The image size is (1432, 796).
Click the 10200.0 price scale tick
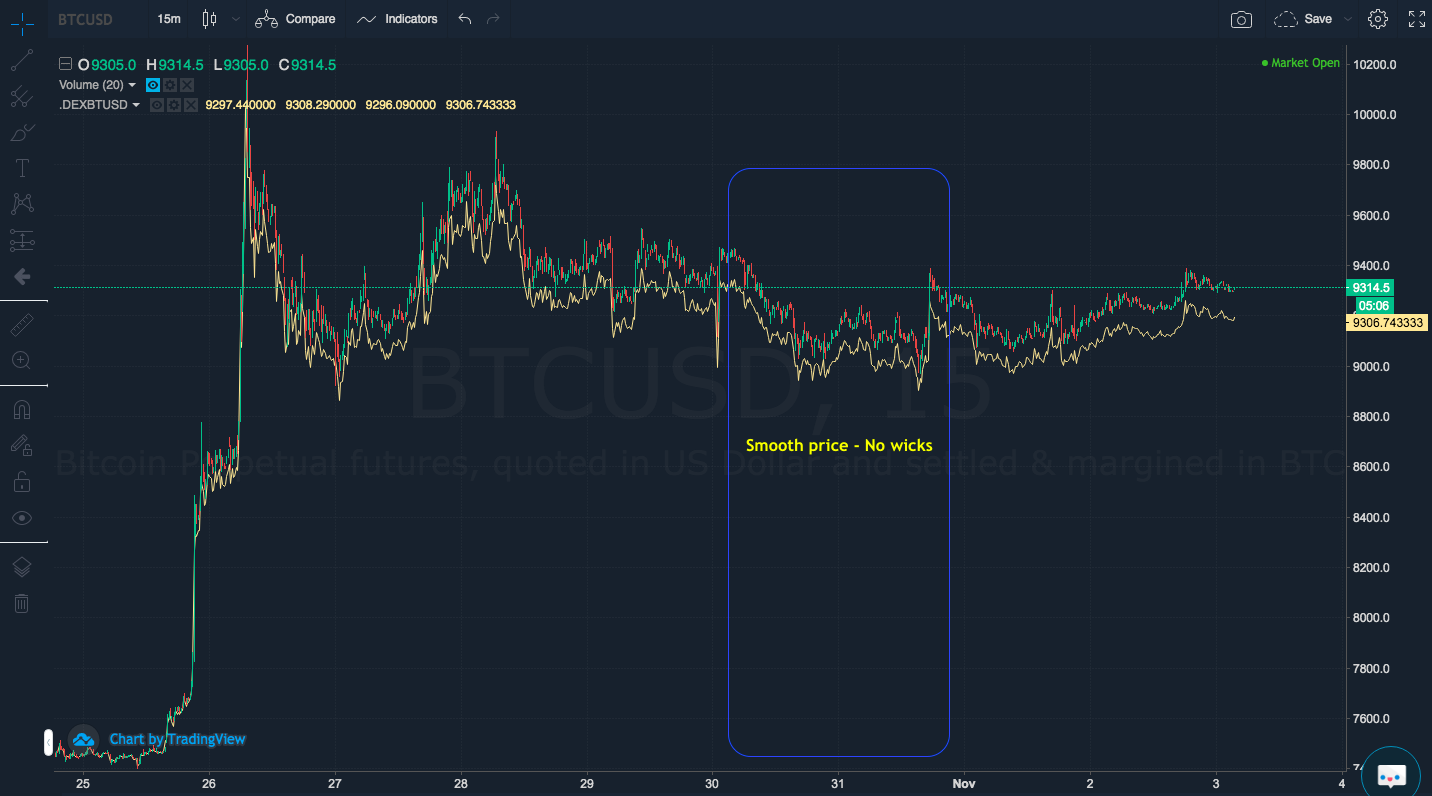pos(1374,65)
